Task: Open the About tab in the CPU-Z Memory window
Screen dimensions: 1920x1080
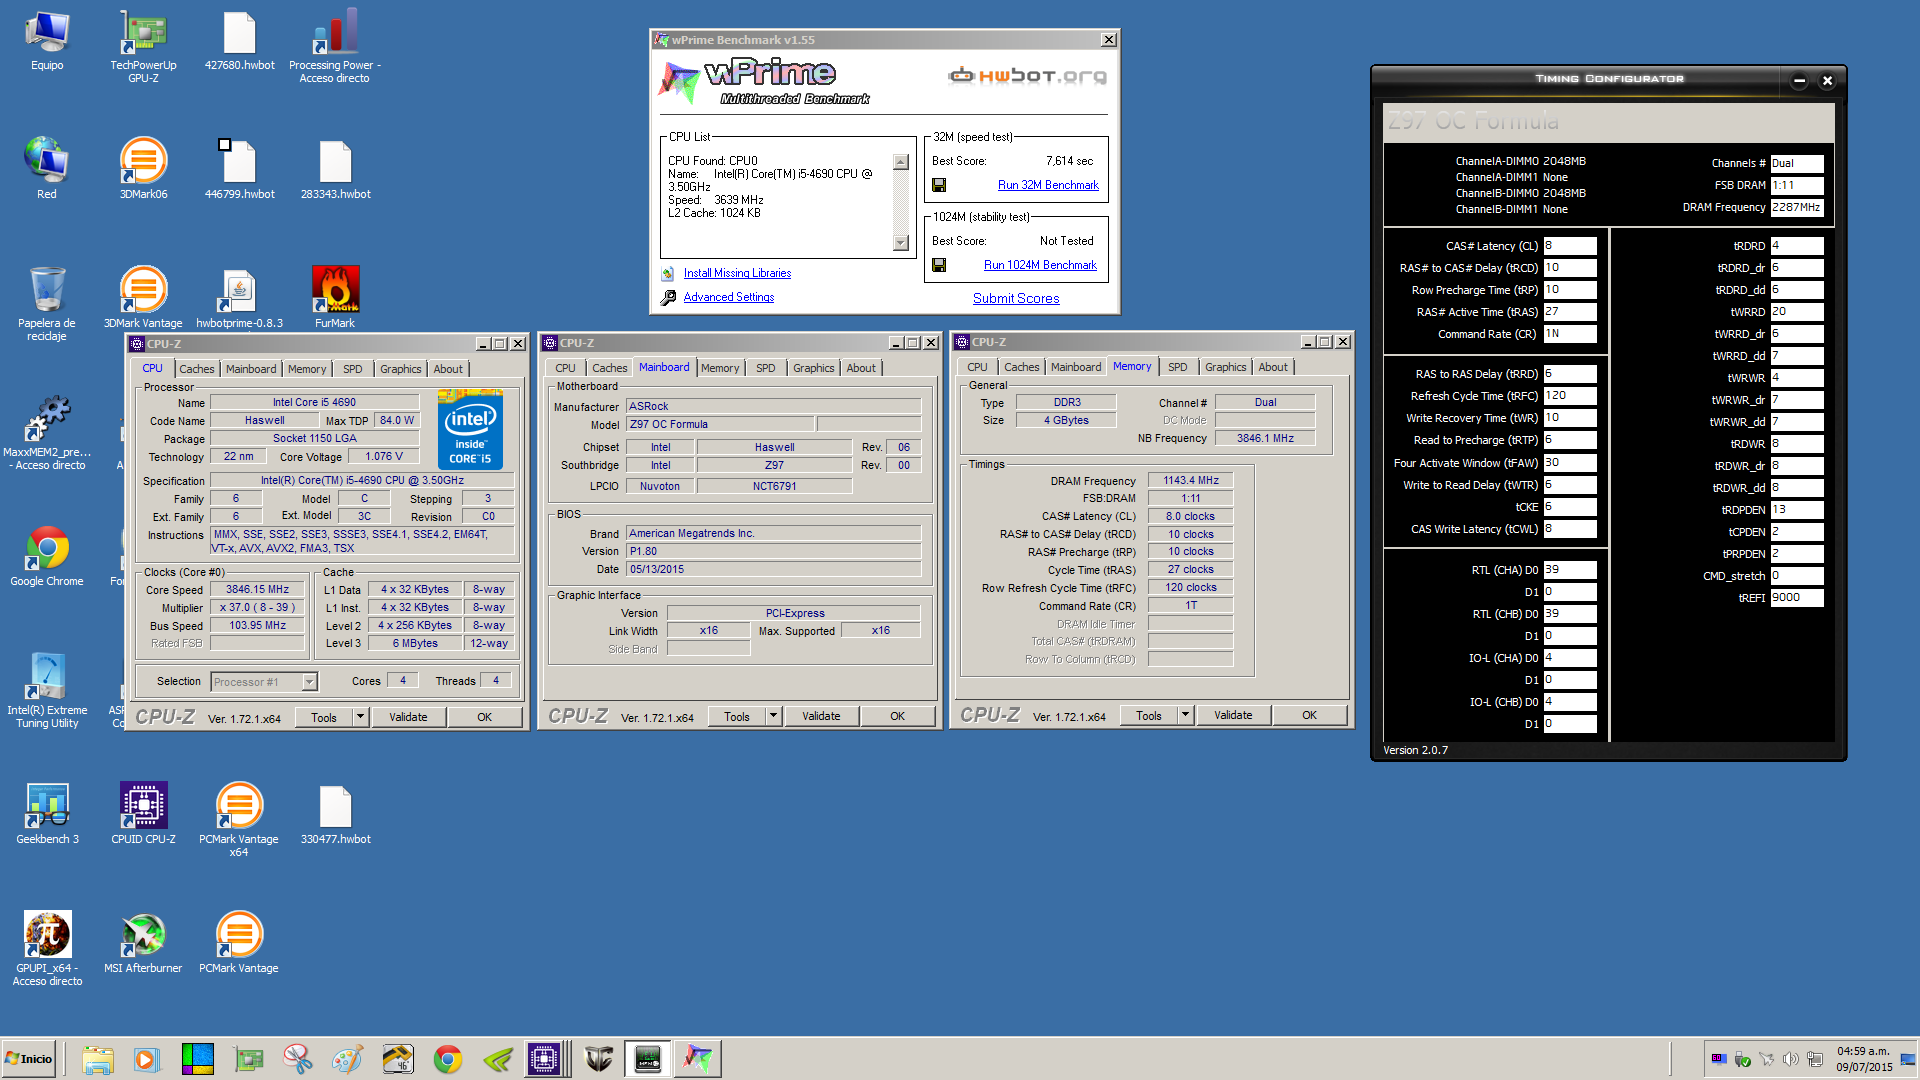Action: (x=1273, y=367)
